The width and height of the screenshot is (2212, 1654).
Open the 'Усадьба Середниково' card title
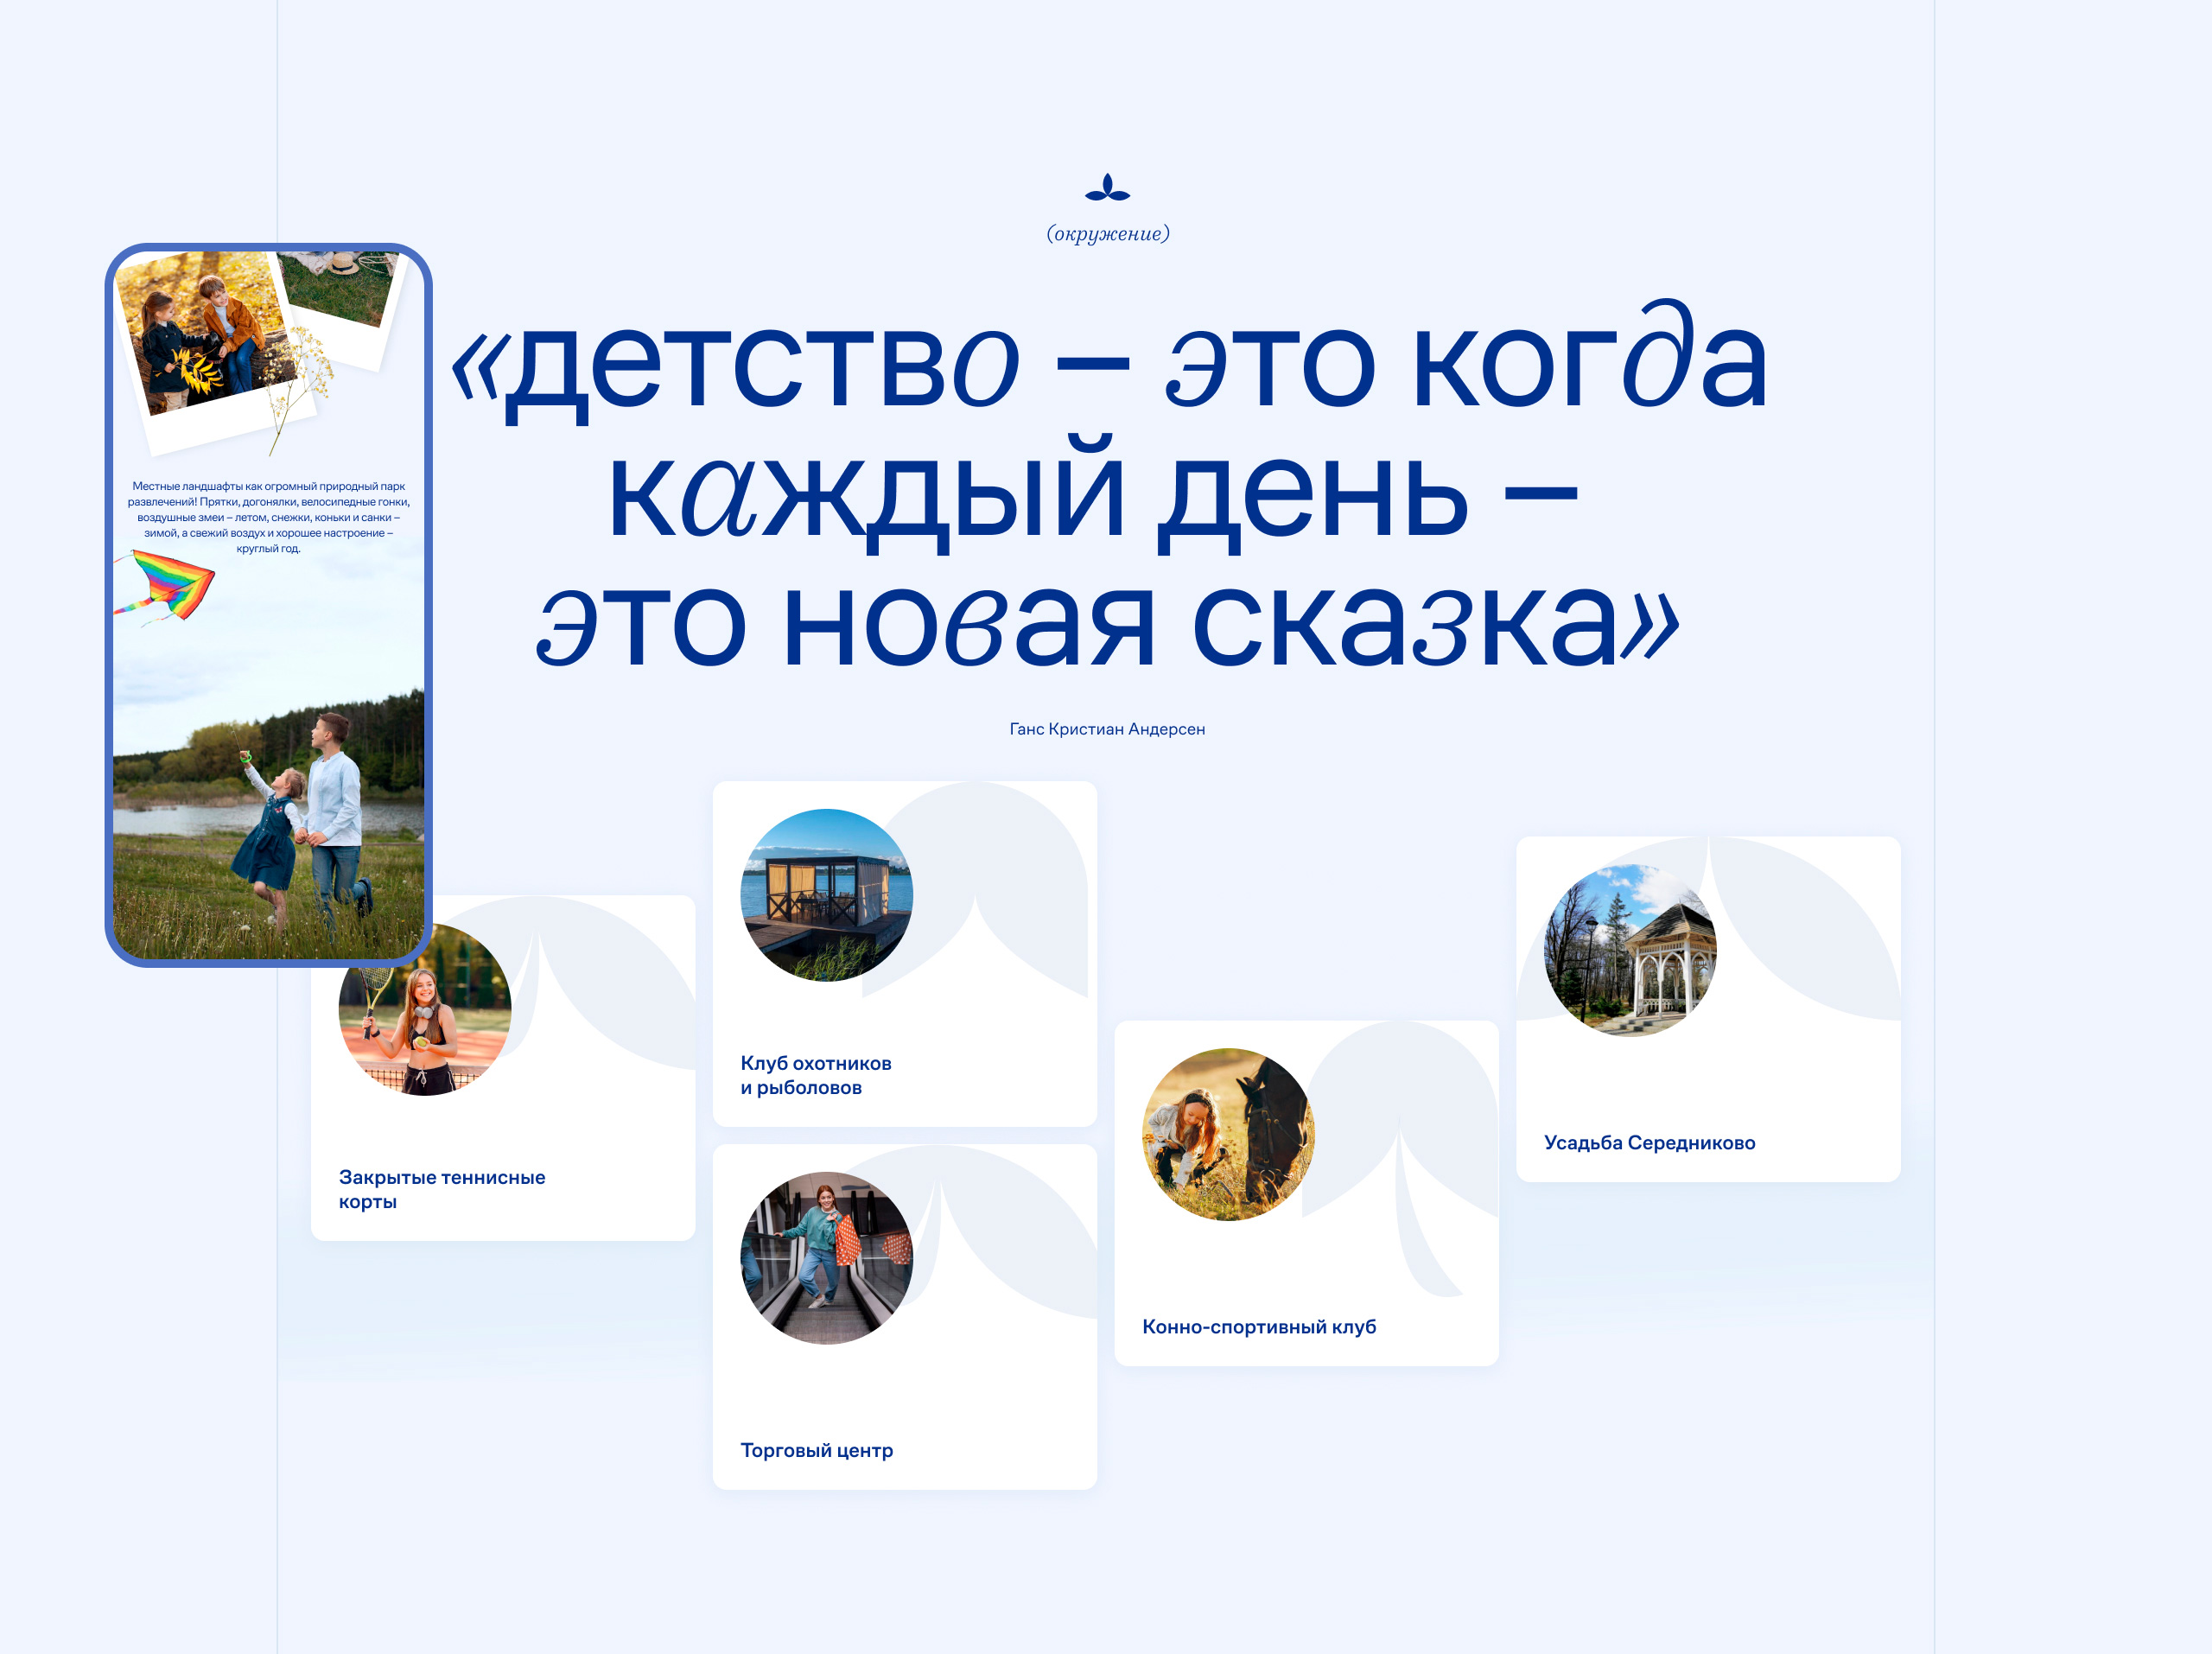[1649, 1142]
